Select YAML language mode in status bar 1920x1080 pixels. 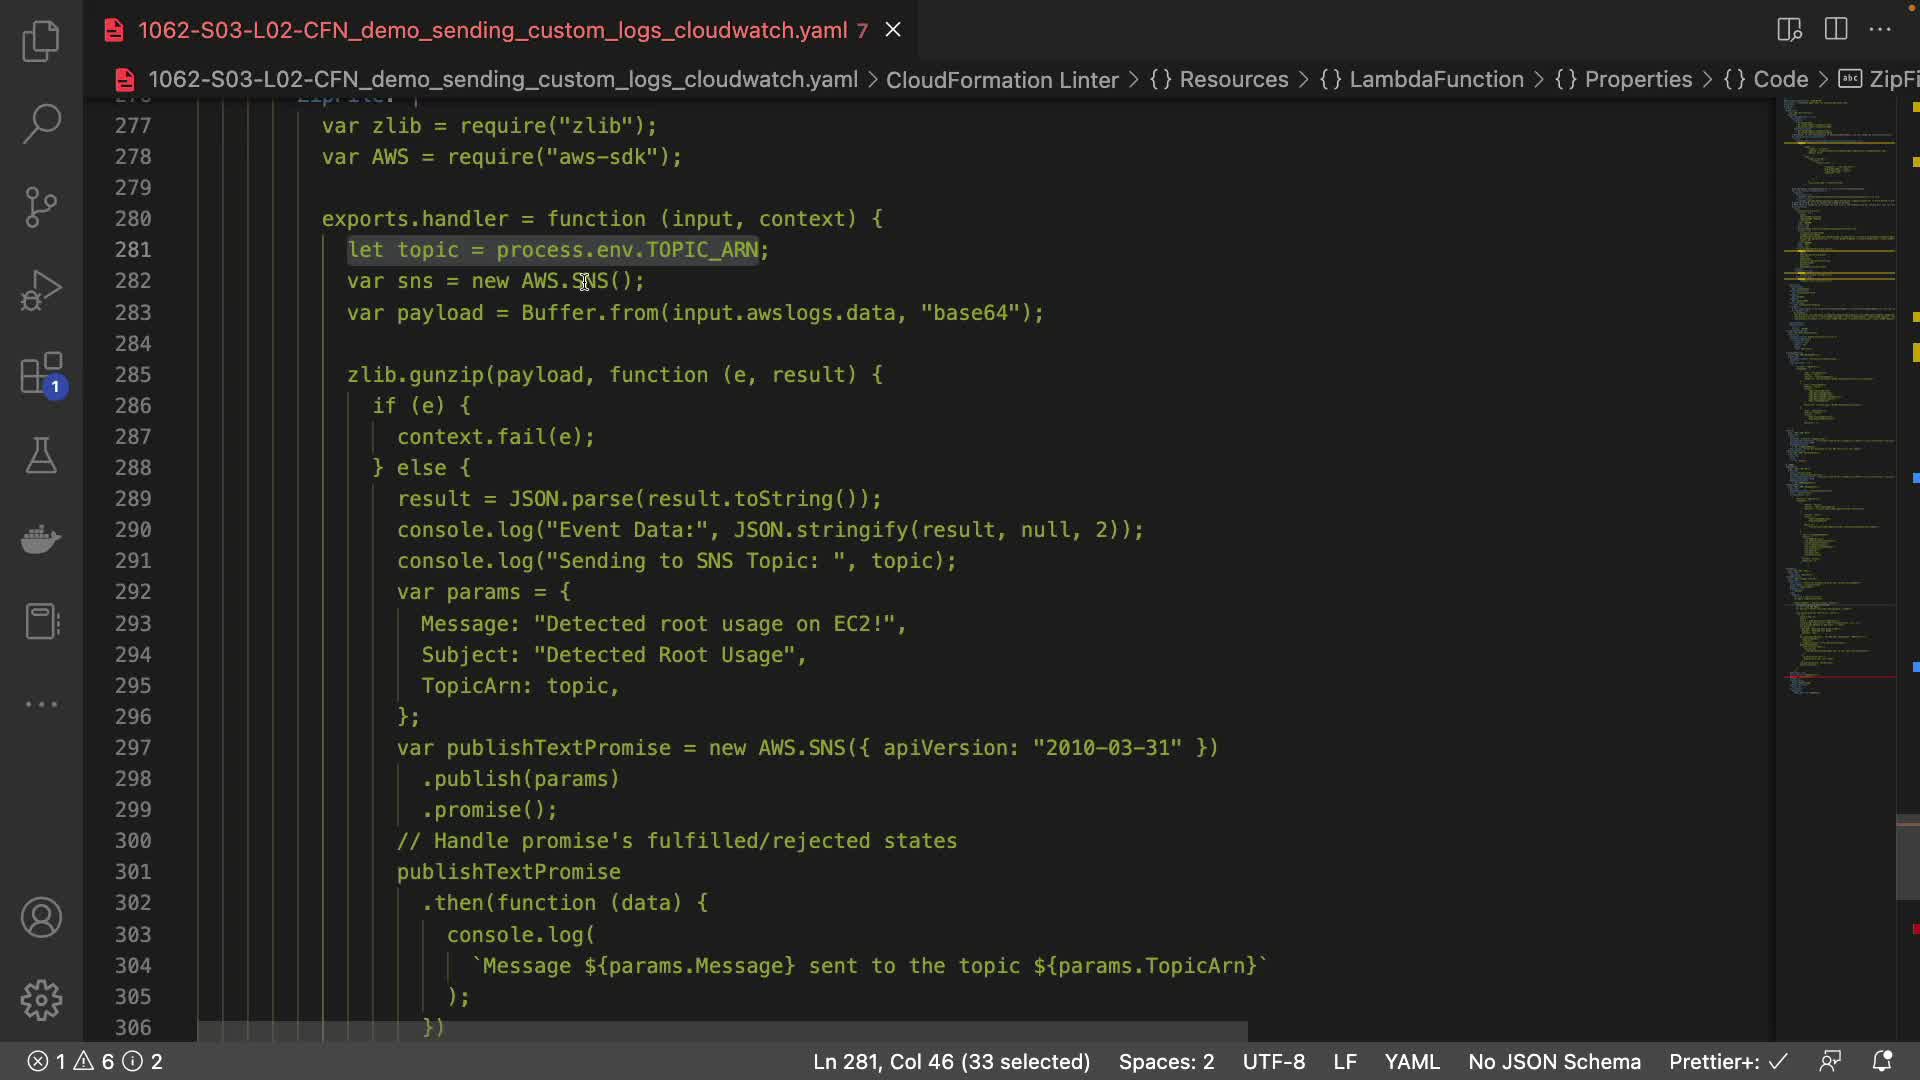[1411, 1061]
